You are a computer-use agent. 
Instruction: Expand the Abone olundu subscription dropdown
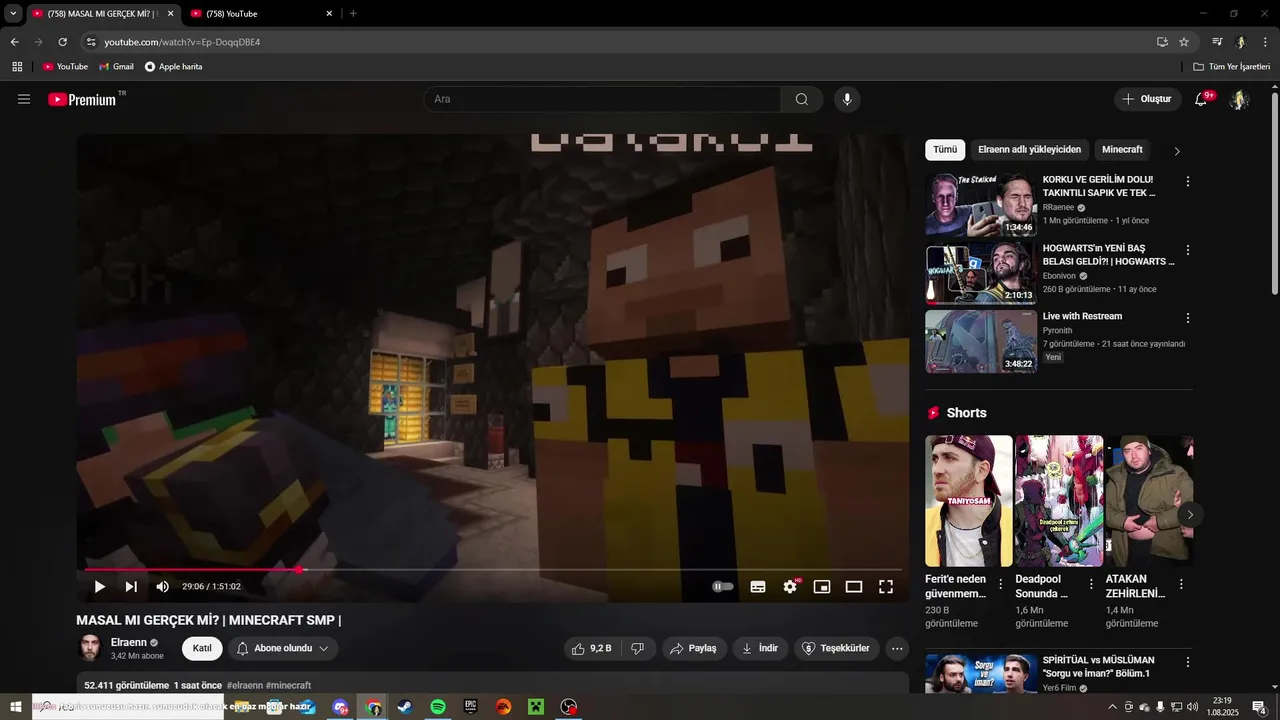point(283,648)
